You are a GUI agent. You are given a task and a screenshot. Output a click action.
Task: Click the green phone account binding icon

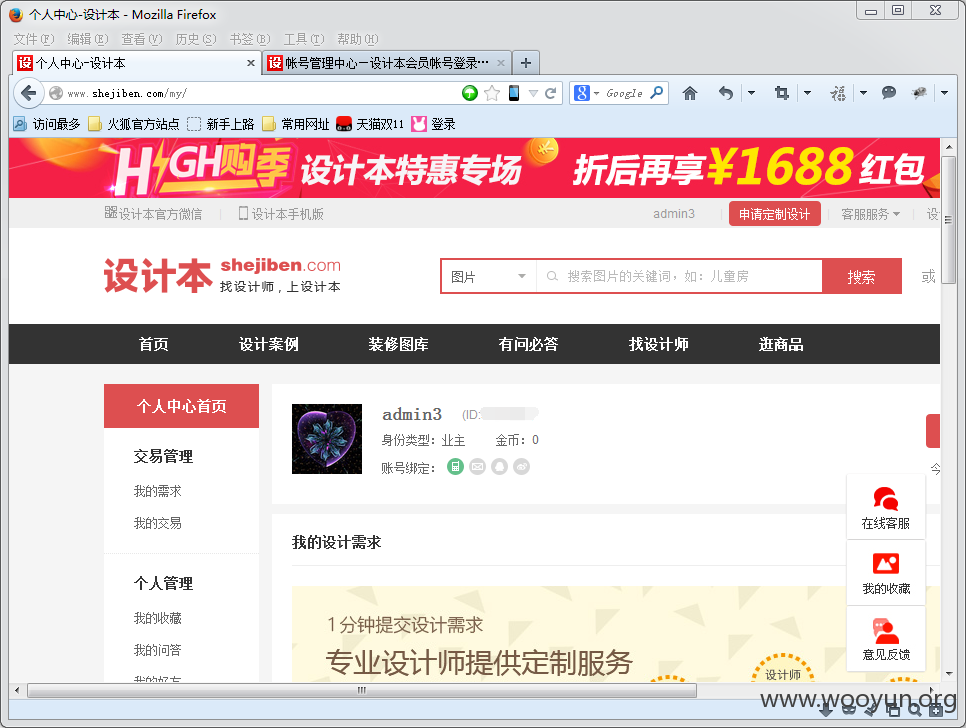tap(455, 467)
